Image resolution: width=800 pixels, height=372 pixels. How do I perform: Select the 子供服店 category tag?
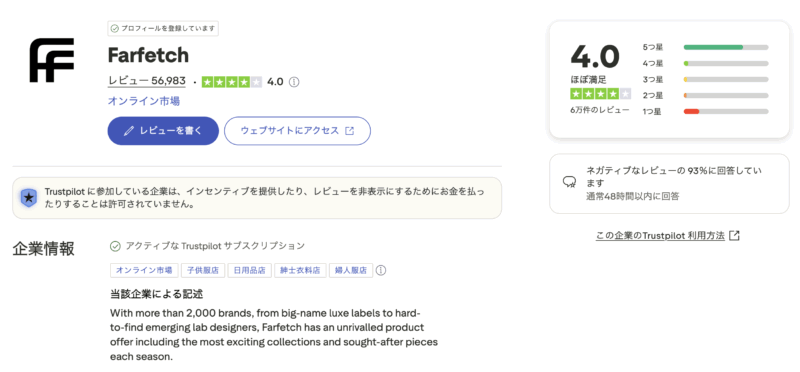click(203, 270)
